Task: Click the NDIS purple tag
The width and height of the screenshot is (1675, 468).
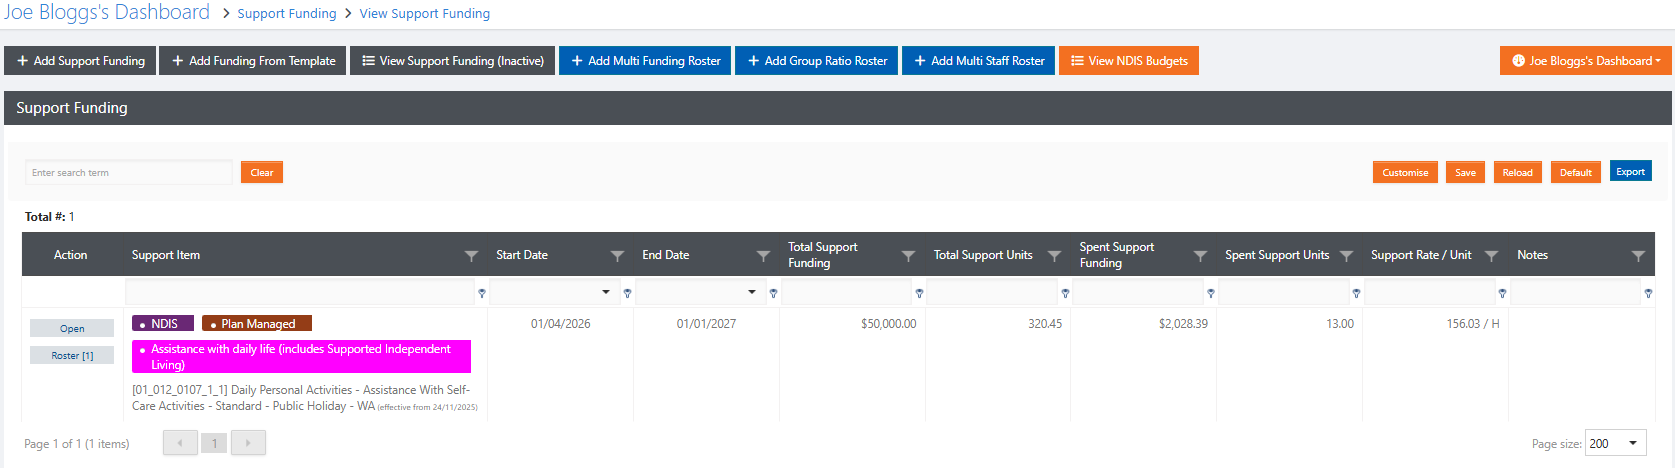Action: (163, 323)
